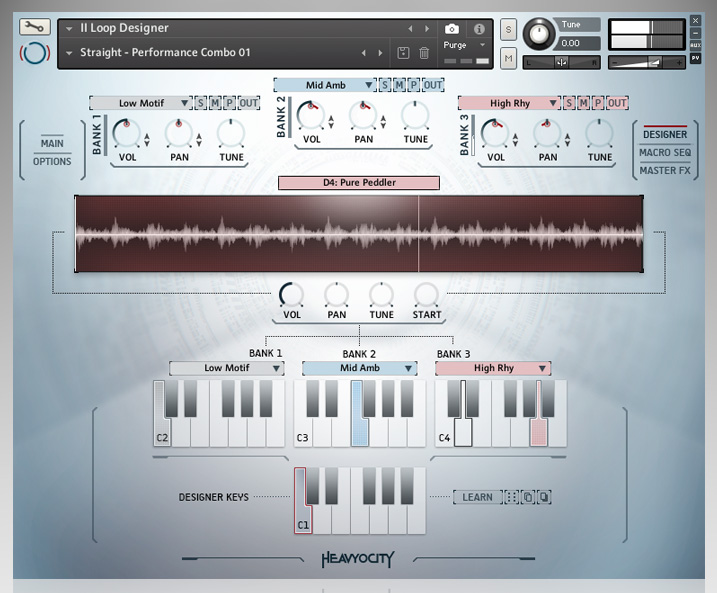Open Bank 3 High Rhy dropdown at top
717x593 pixels.
coord(509,103)
